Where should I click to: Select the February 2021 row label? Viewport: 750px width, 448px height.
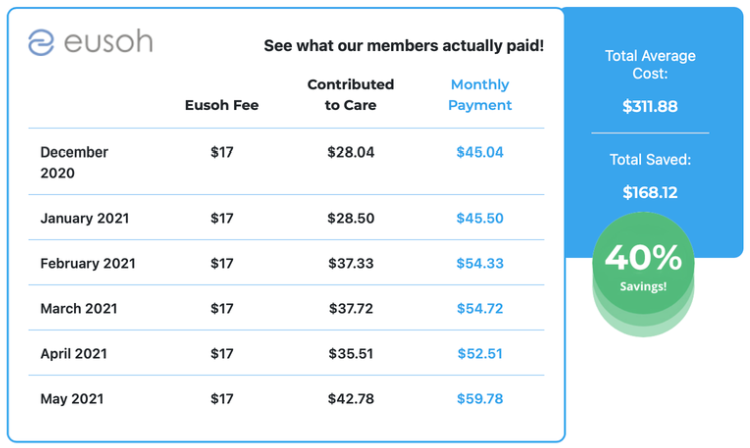click(88, 264)
